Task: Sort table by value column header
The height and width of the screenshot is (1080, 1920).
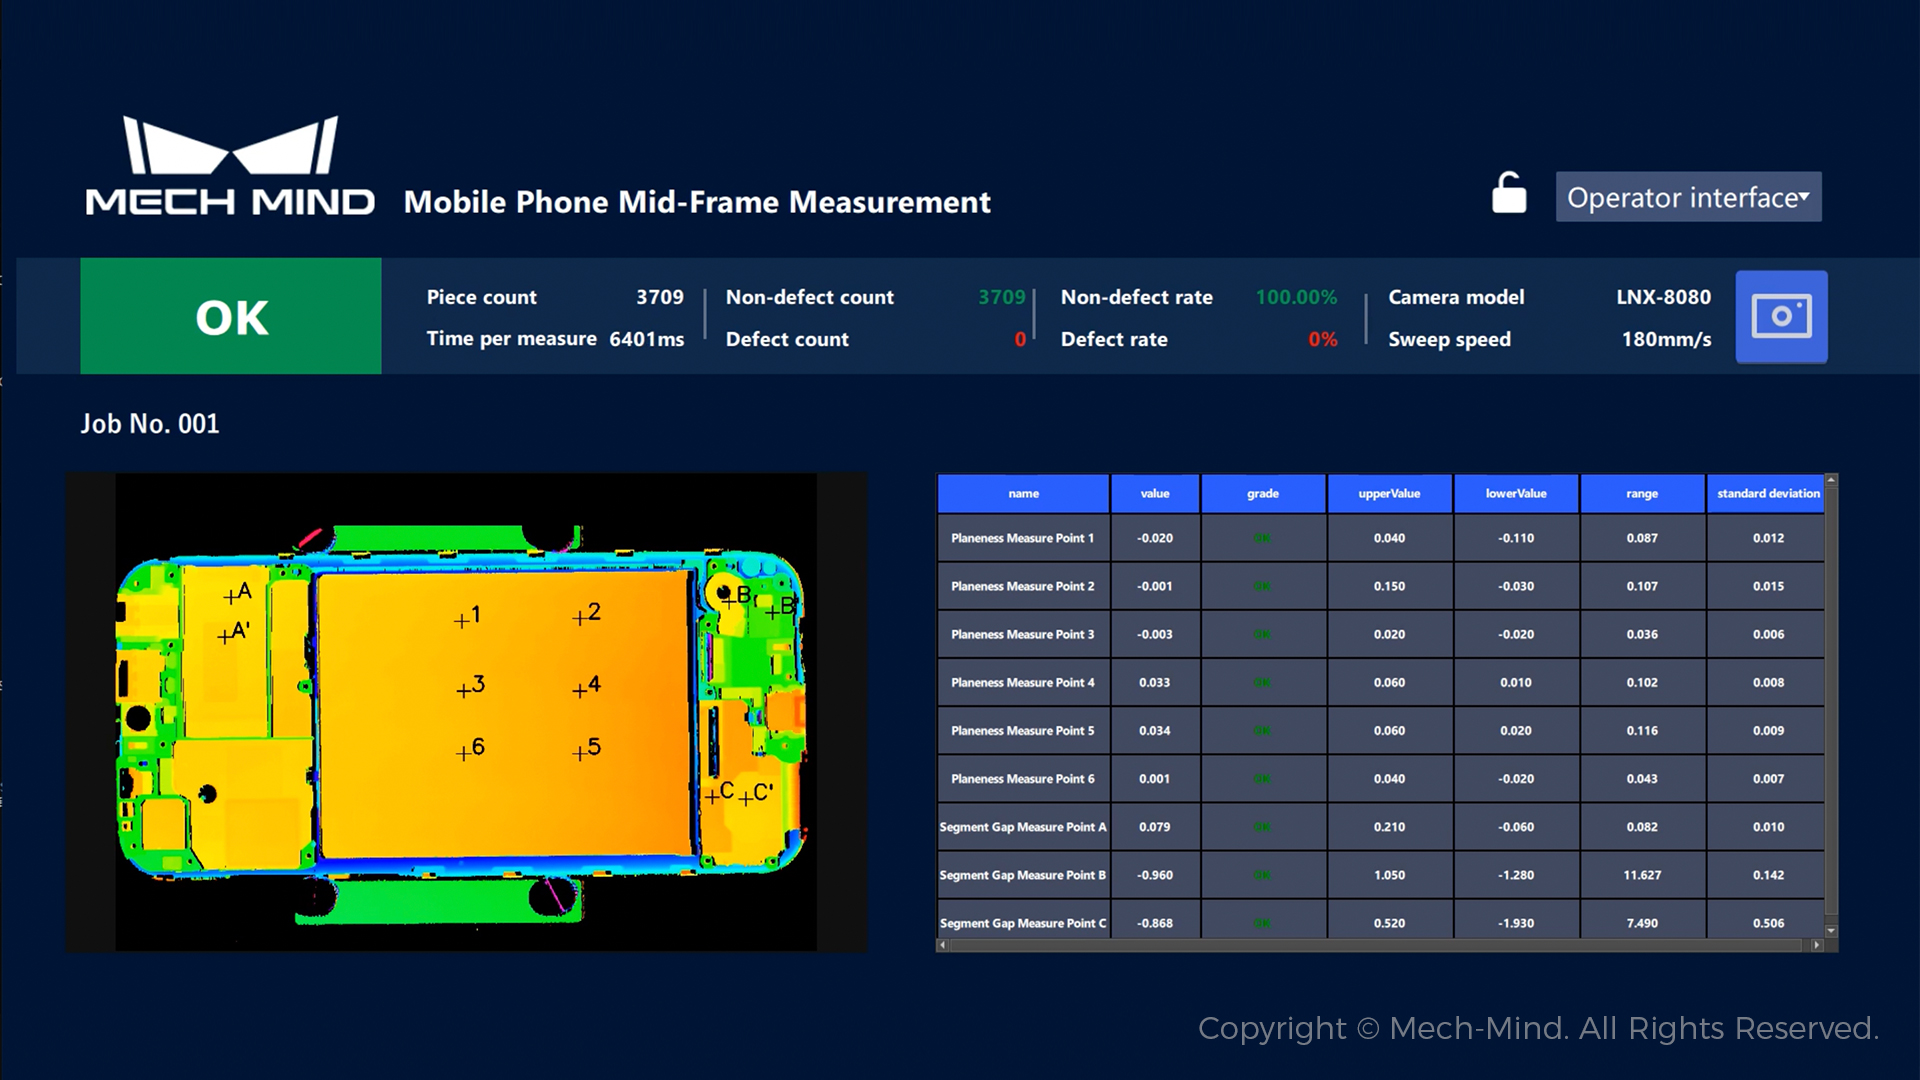Action: click(1154, 494)
